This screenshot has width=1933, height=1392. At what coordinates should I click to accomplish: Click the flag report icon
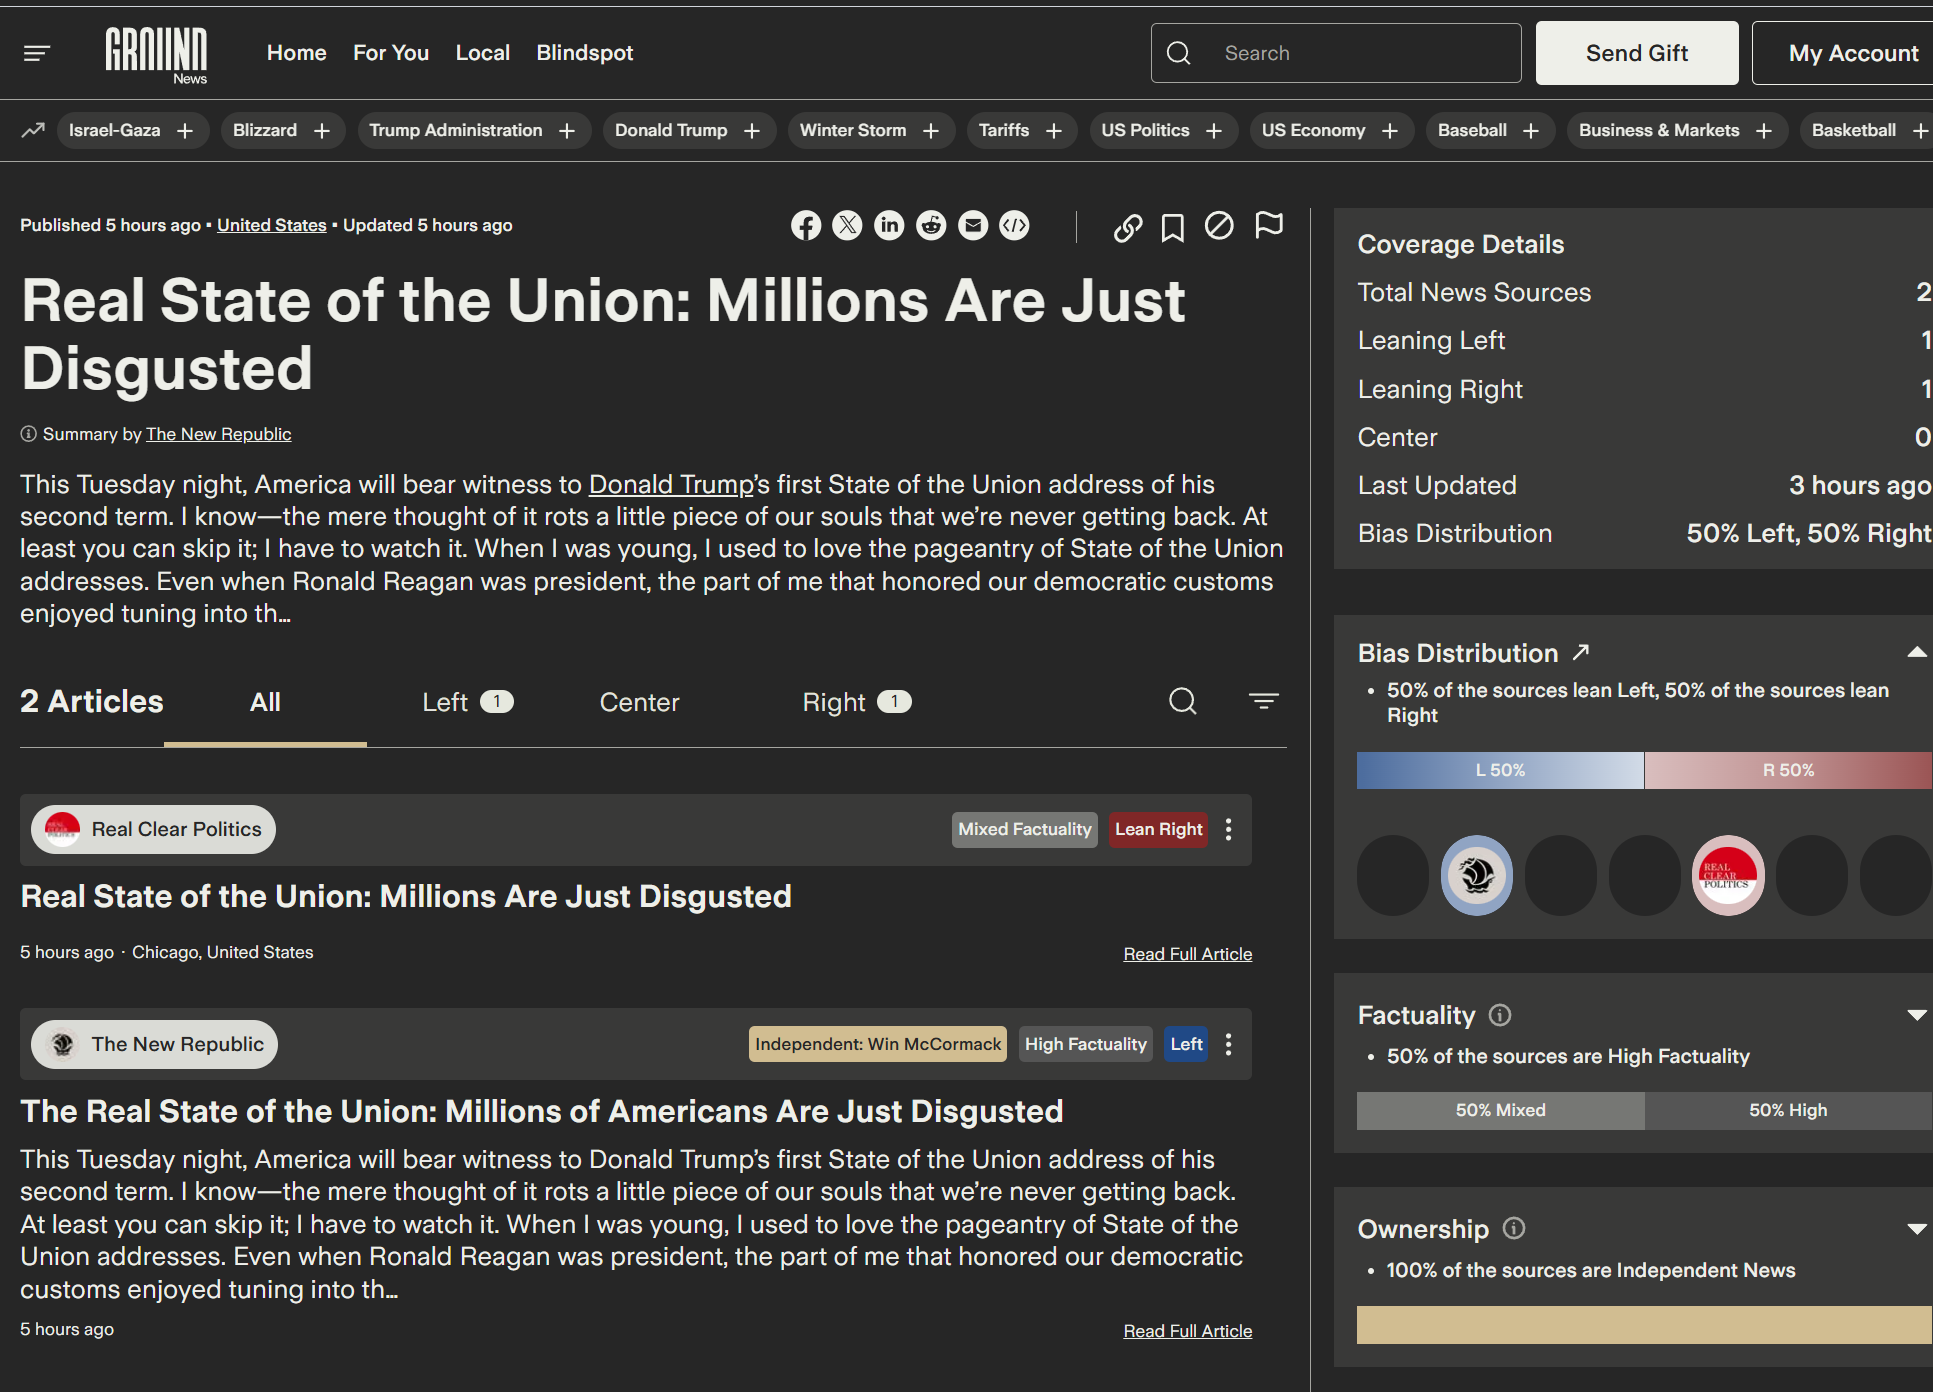coord(1268,226)
